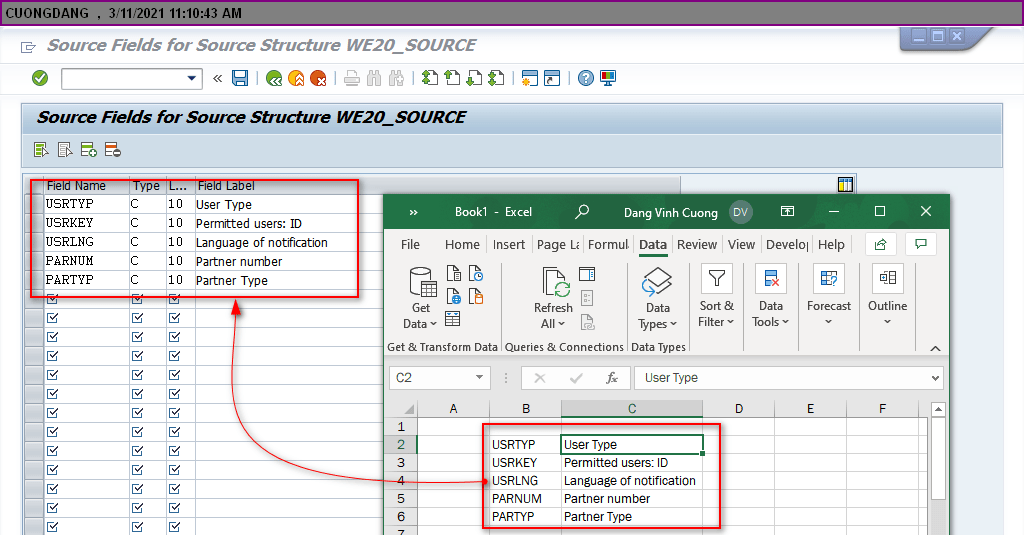1024x535 pixels.
Task: Click the green Back arrow icon
Action: point(274,78)
